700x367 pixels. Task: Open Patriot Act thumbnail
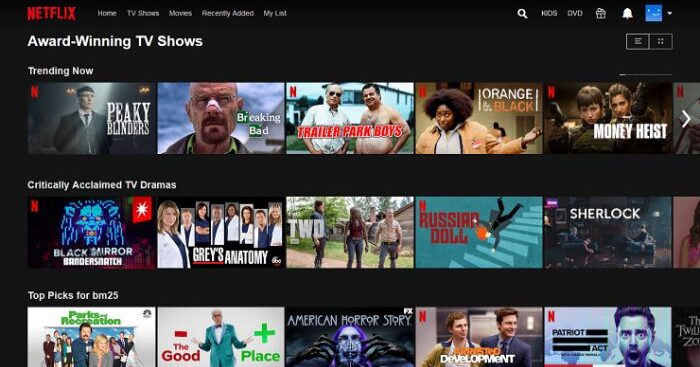point(608,337)
